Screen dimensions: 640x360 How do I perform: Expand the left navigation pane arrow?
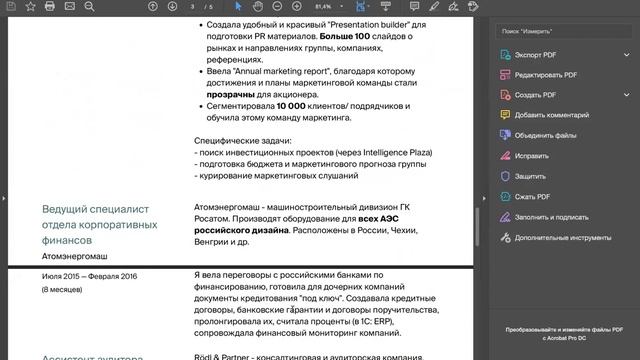(x=4, y=198)
